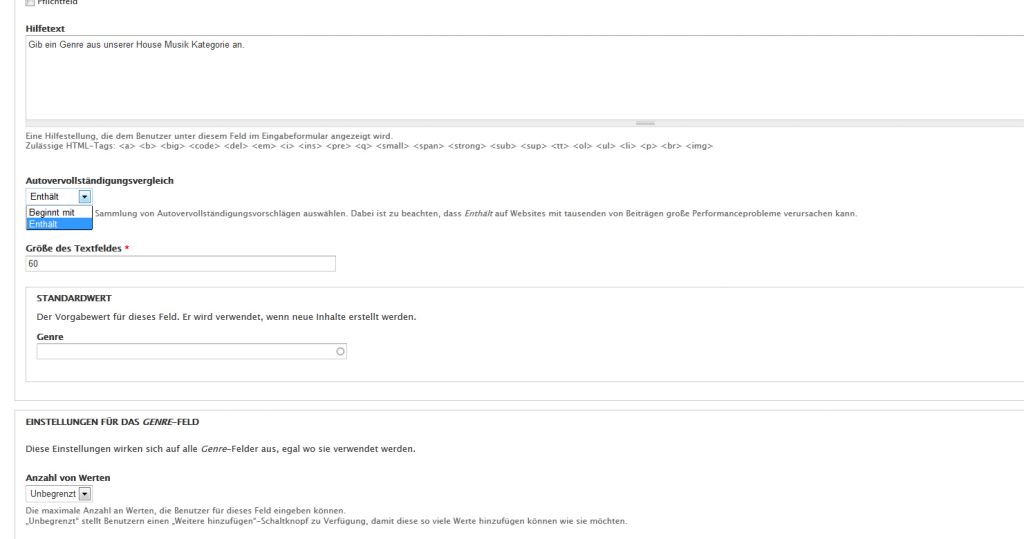Click the Autovervollständigungsvergleich dropdown arrow
The image size is (1024, 539).
click(85, 197)
